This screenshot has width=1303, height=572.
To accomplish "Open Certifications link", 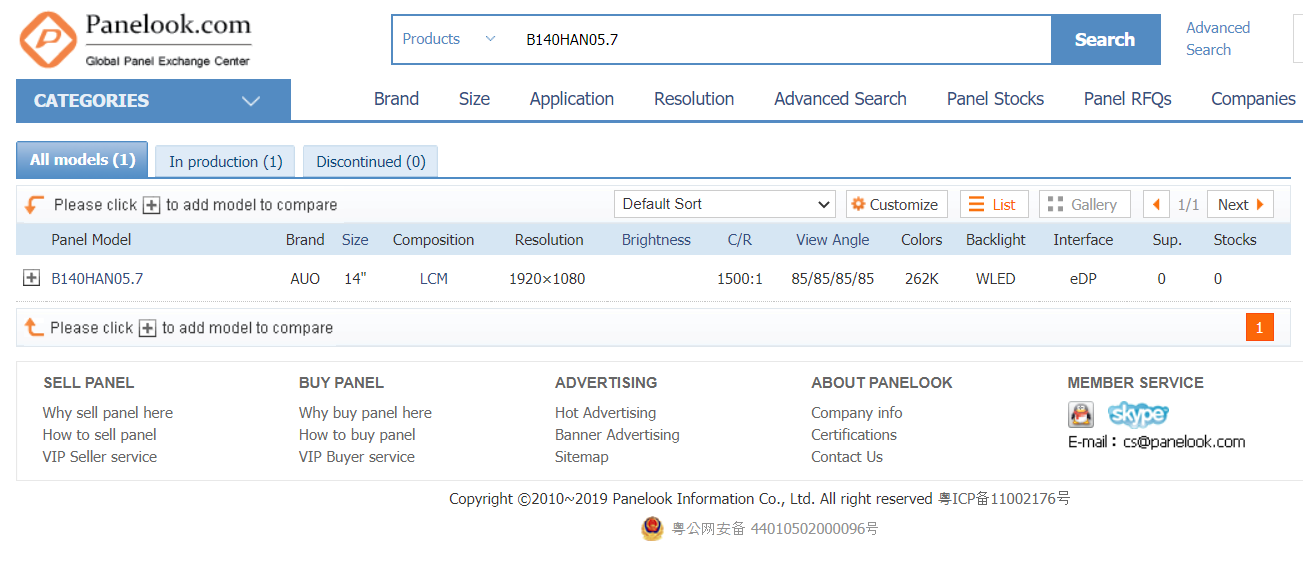I will pos(854,435).
